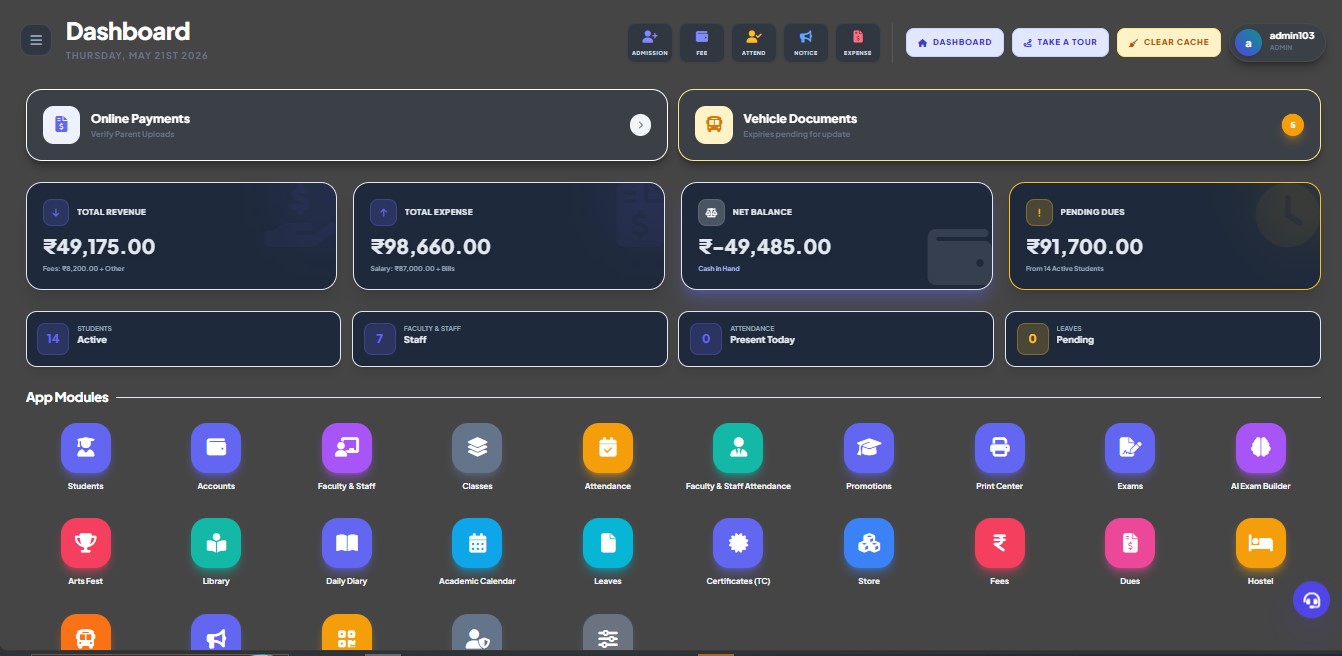Screen dimensions: 1342x656
Task: Open the Faculty & Staff count tile
Action: (x=510, y=339)
